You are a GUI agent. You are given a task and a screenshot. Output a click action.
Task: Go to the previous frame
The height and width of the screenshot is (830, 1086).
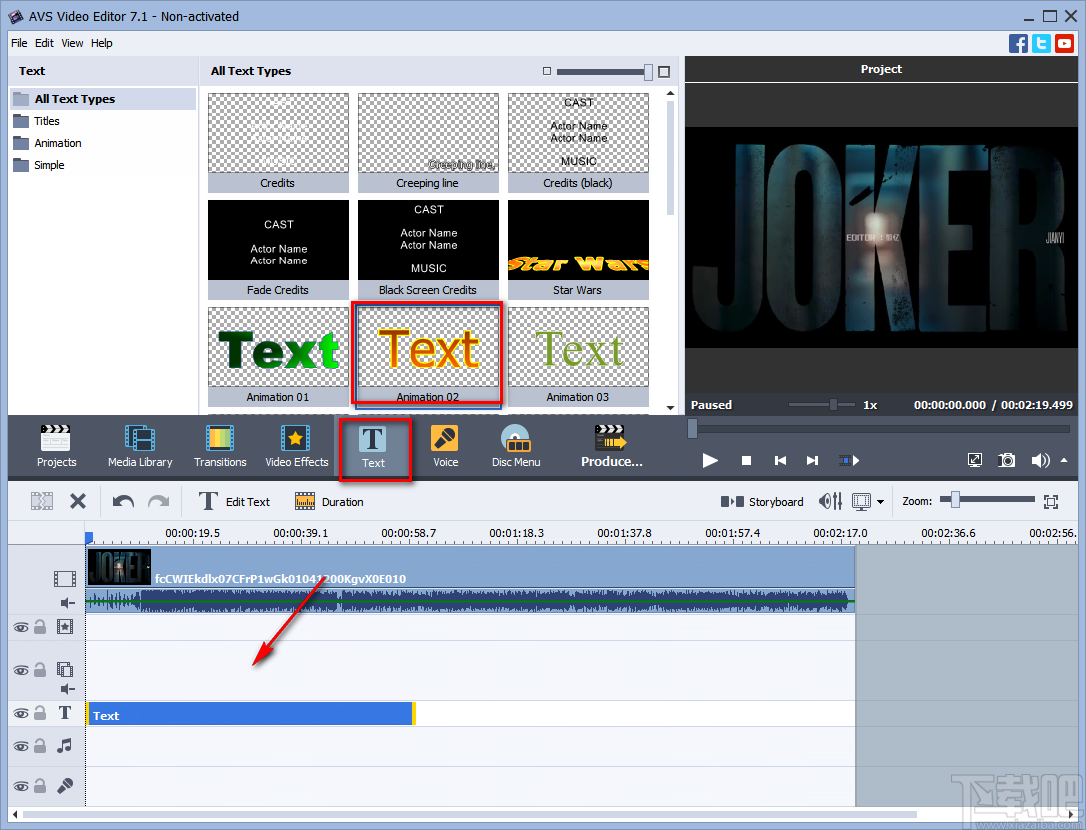coord(780,460)
